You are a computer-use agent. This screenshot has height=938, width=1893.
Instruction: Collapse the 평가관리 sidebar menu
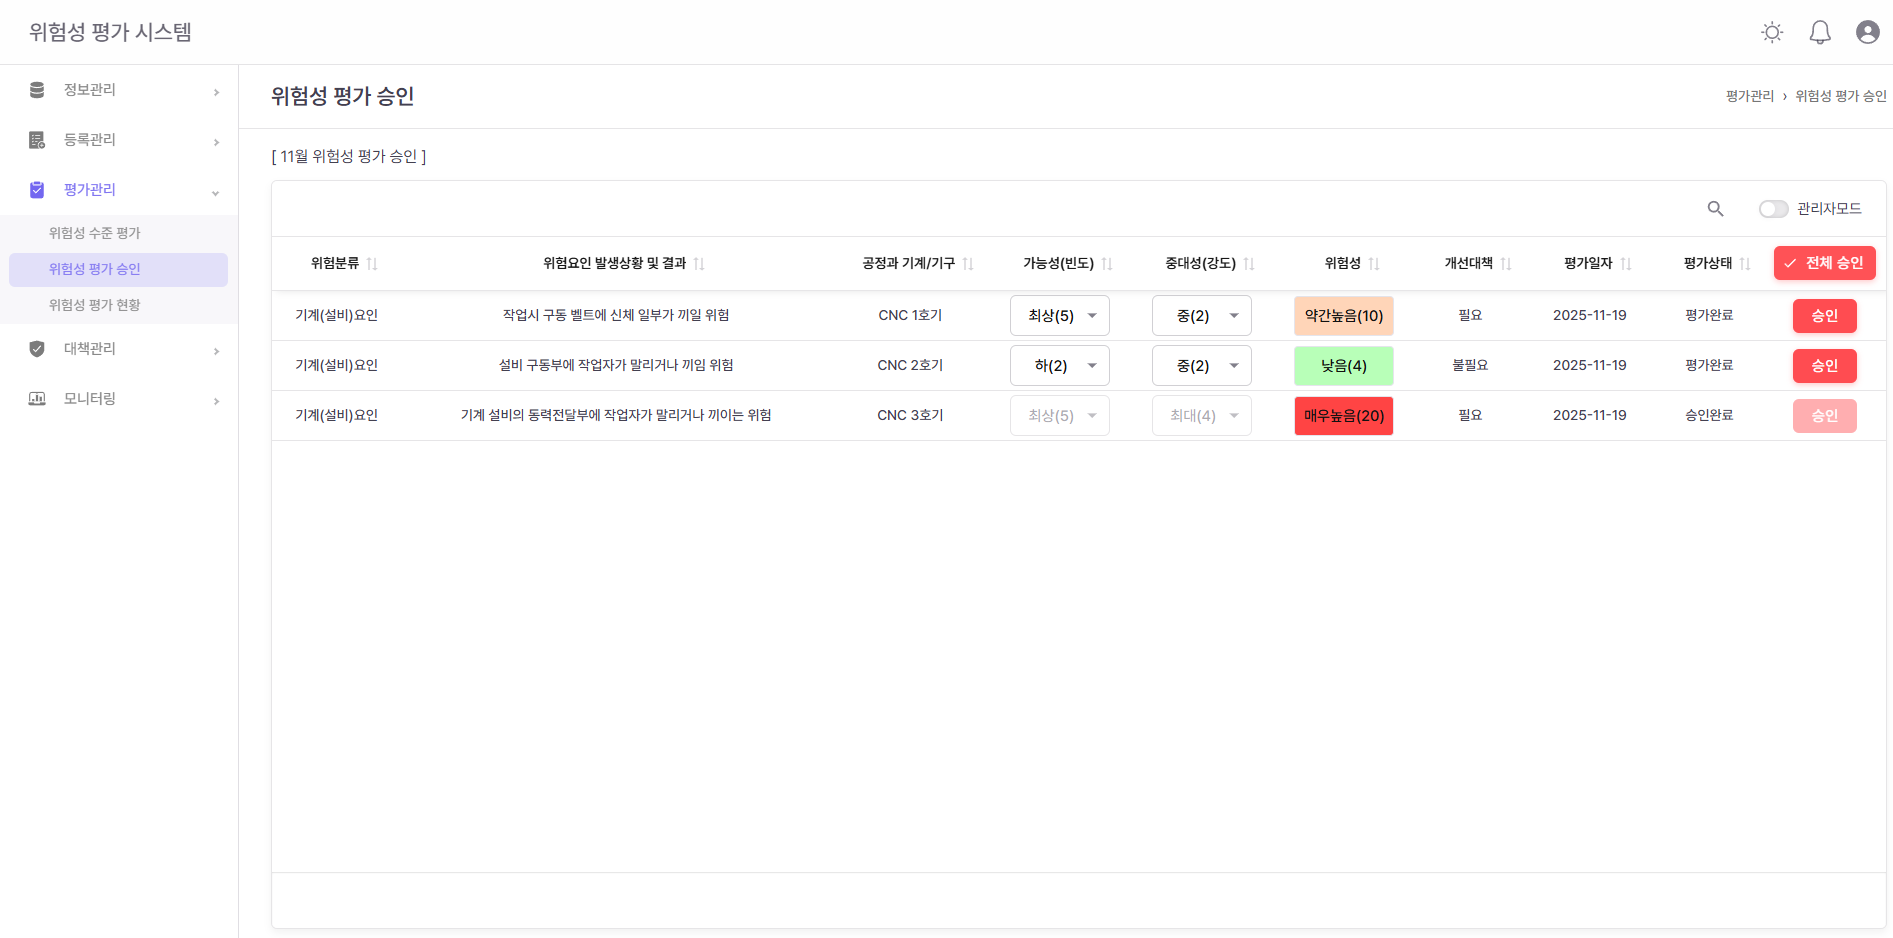point(215,191)
